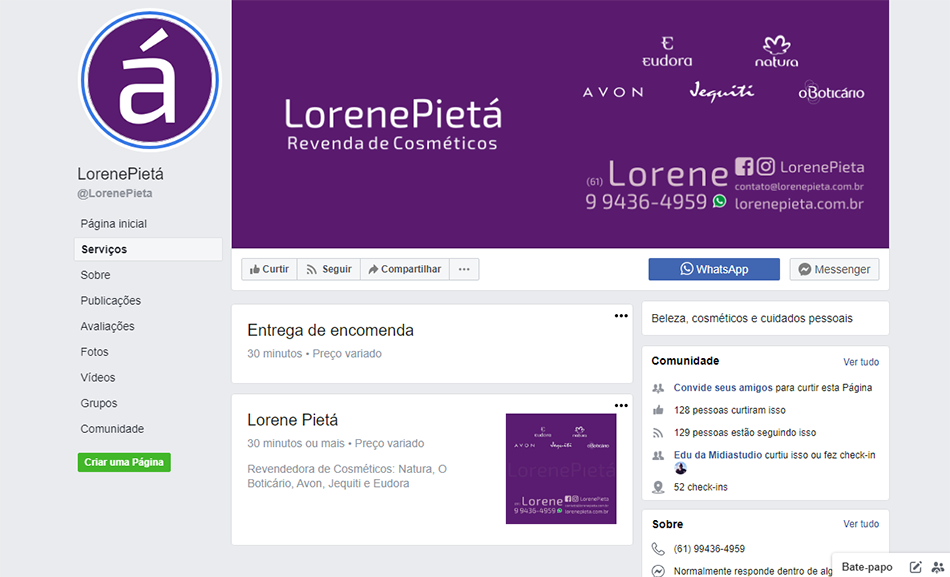
Task: Open new message icon in chat bar
Action: tap(915, 567)
